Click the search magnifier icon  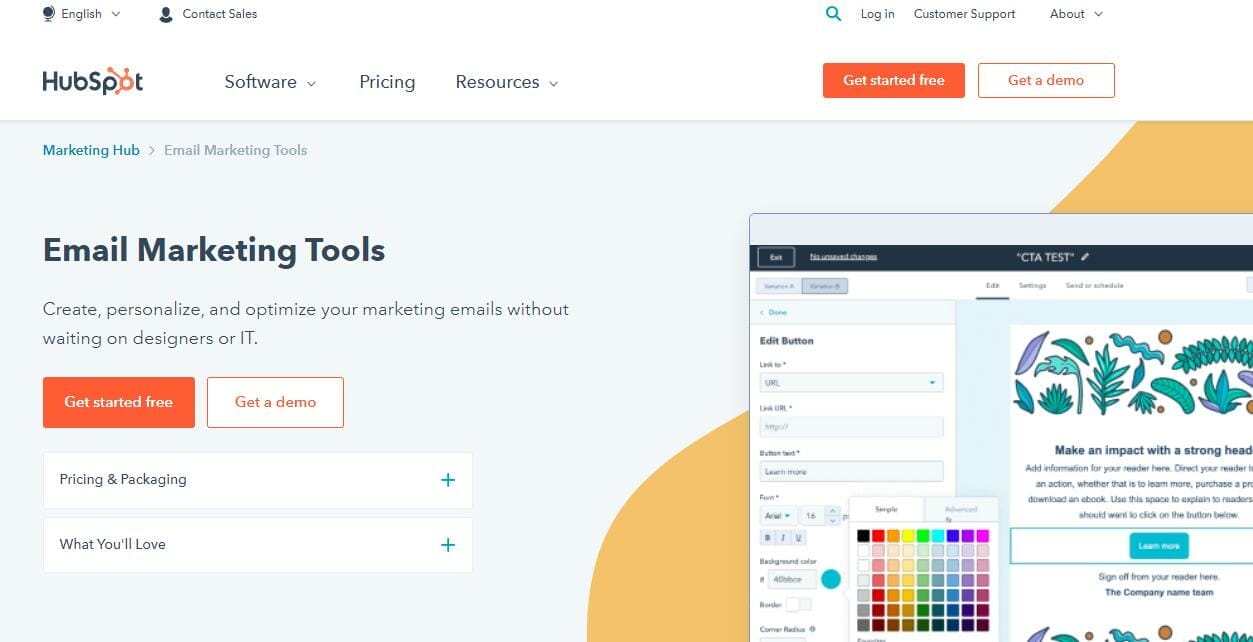[833, 14]
